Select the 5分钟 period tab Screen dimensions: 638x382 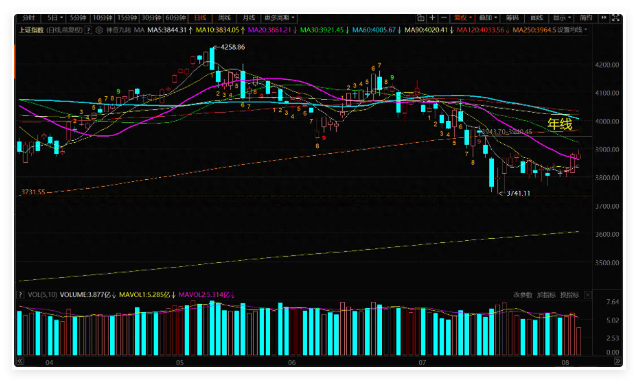(78, 18)
